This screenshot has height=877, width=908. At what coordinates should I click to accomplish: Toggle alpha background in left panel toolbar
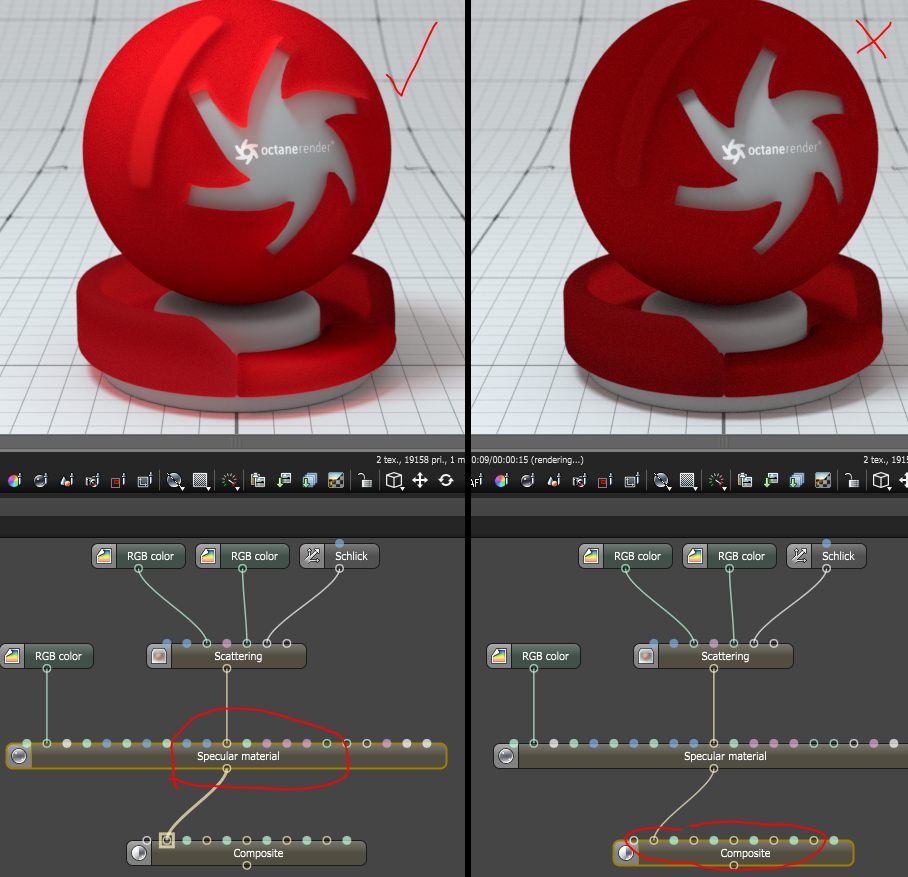point(336,480)
